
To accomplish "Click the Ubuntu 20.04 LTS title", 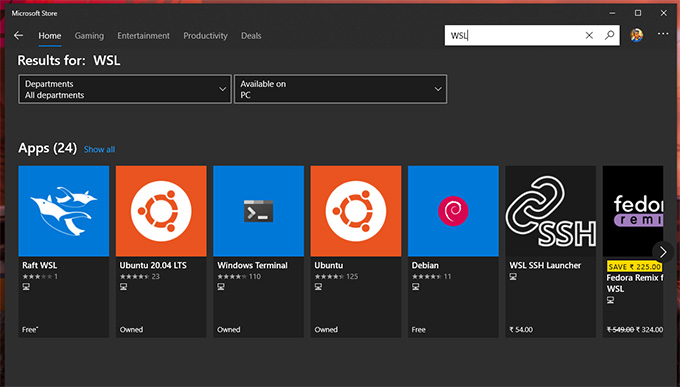I will 153,265.
